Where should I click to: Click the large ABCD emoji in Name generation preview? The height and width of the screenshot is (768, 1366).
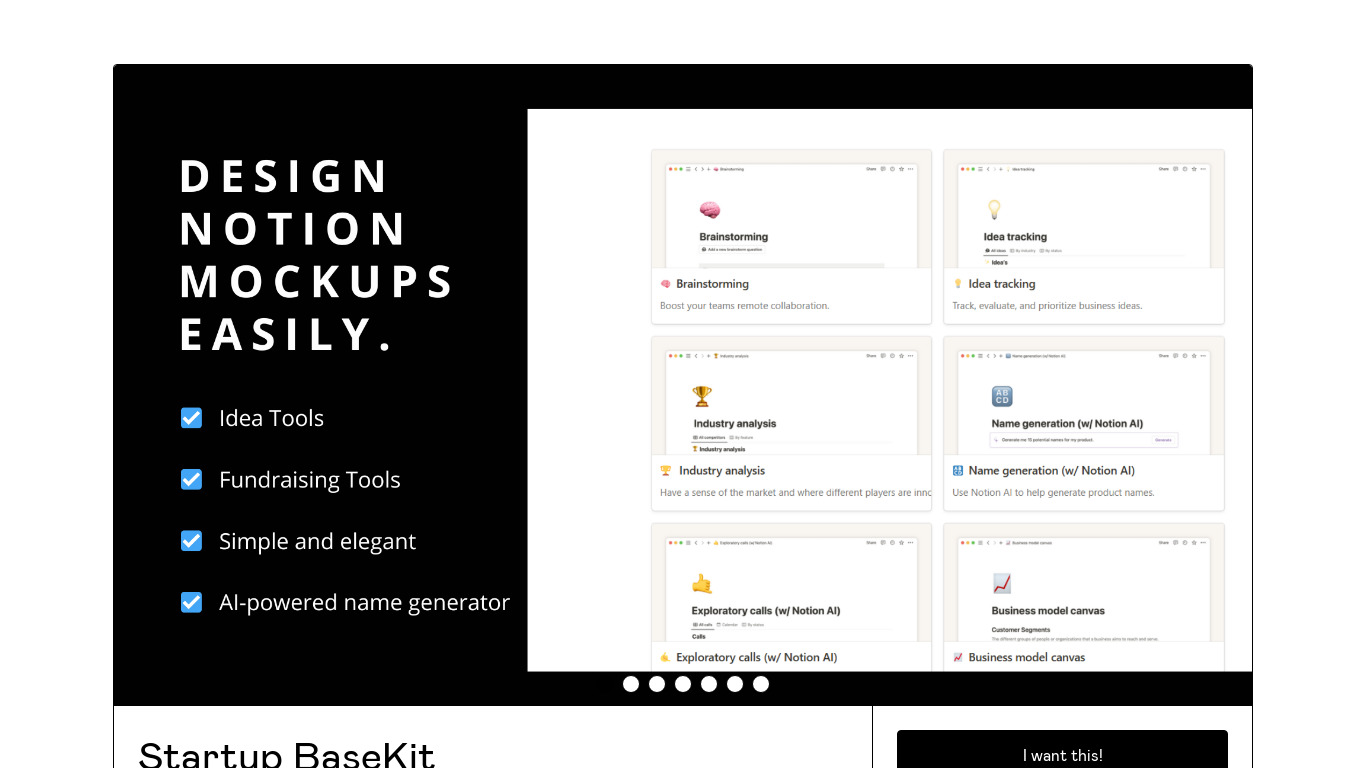pos(1001,396)
